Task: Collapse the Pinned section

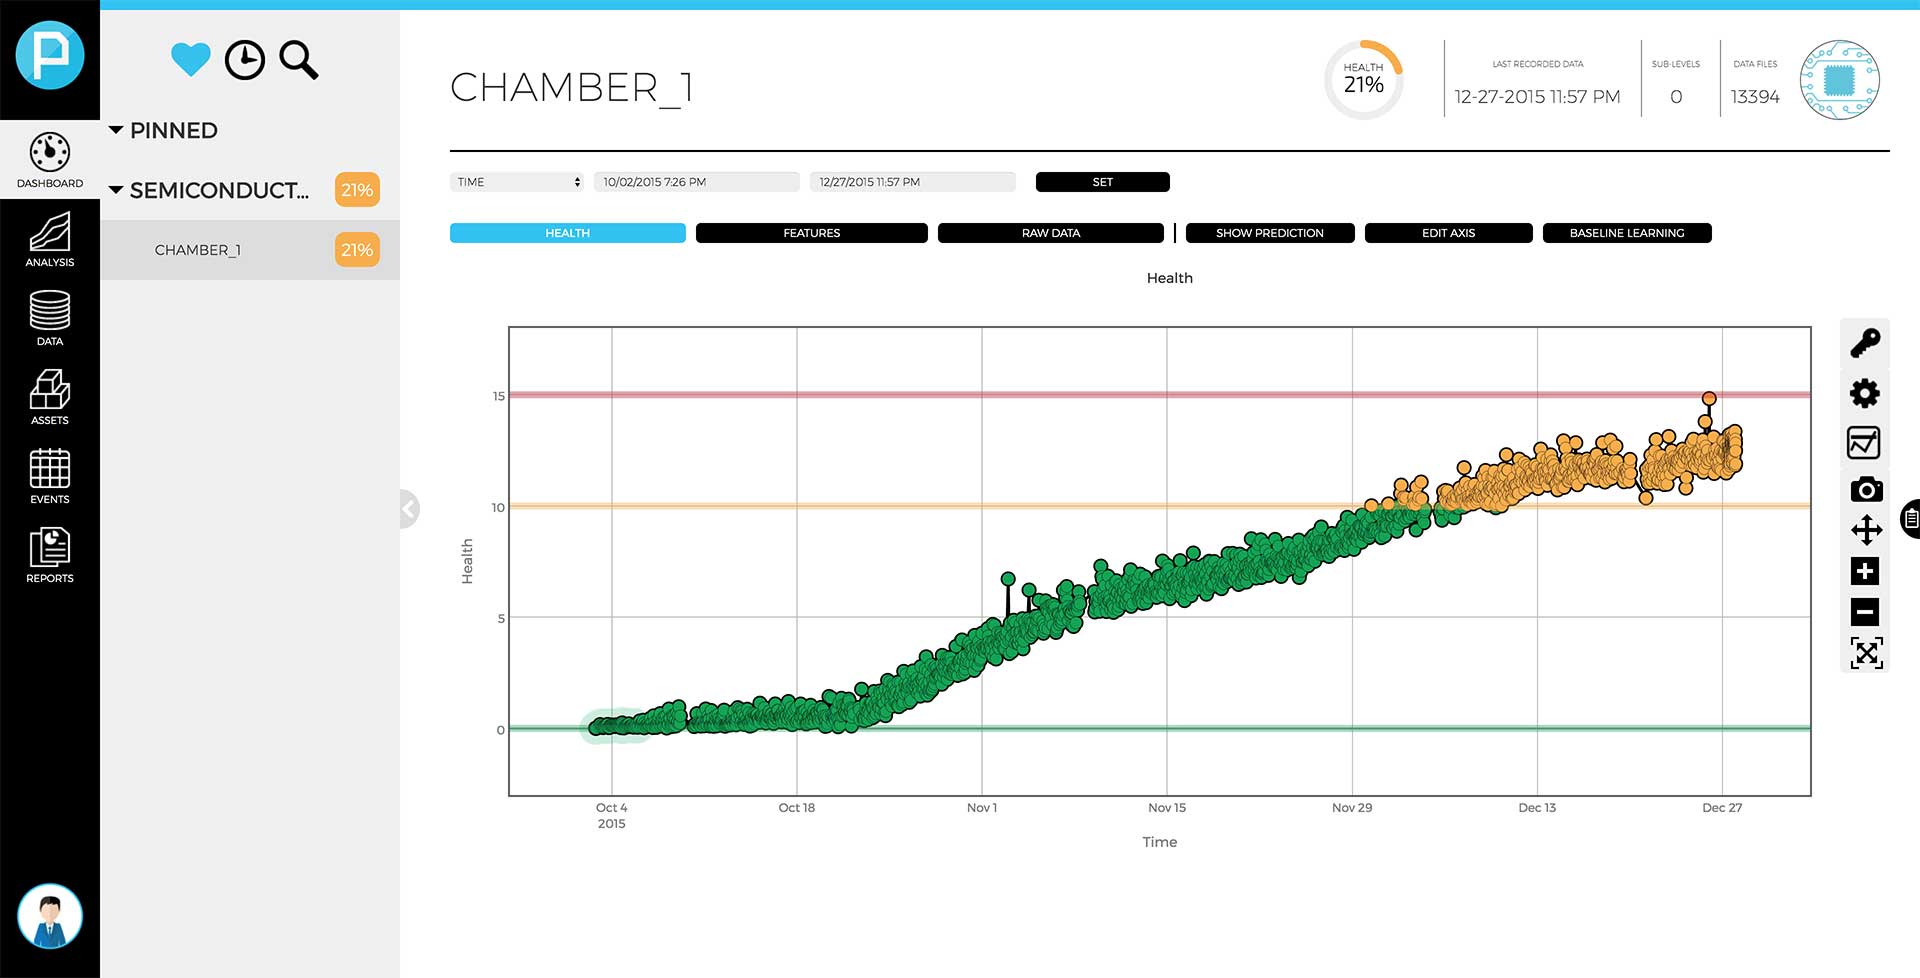Action: click(116, 130)
